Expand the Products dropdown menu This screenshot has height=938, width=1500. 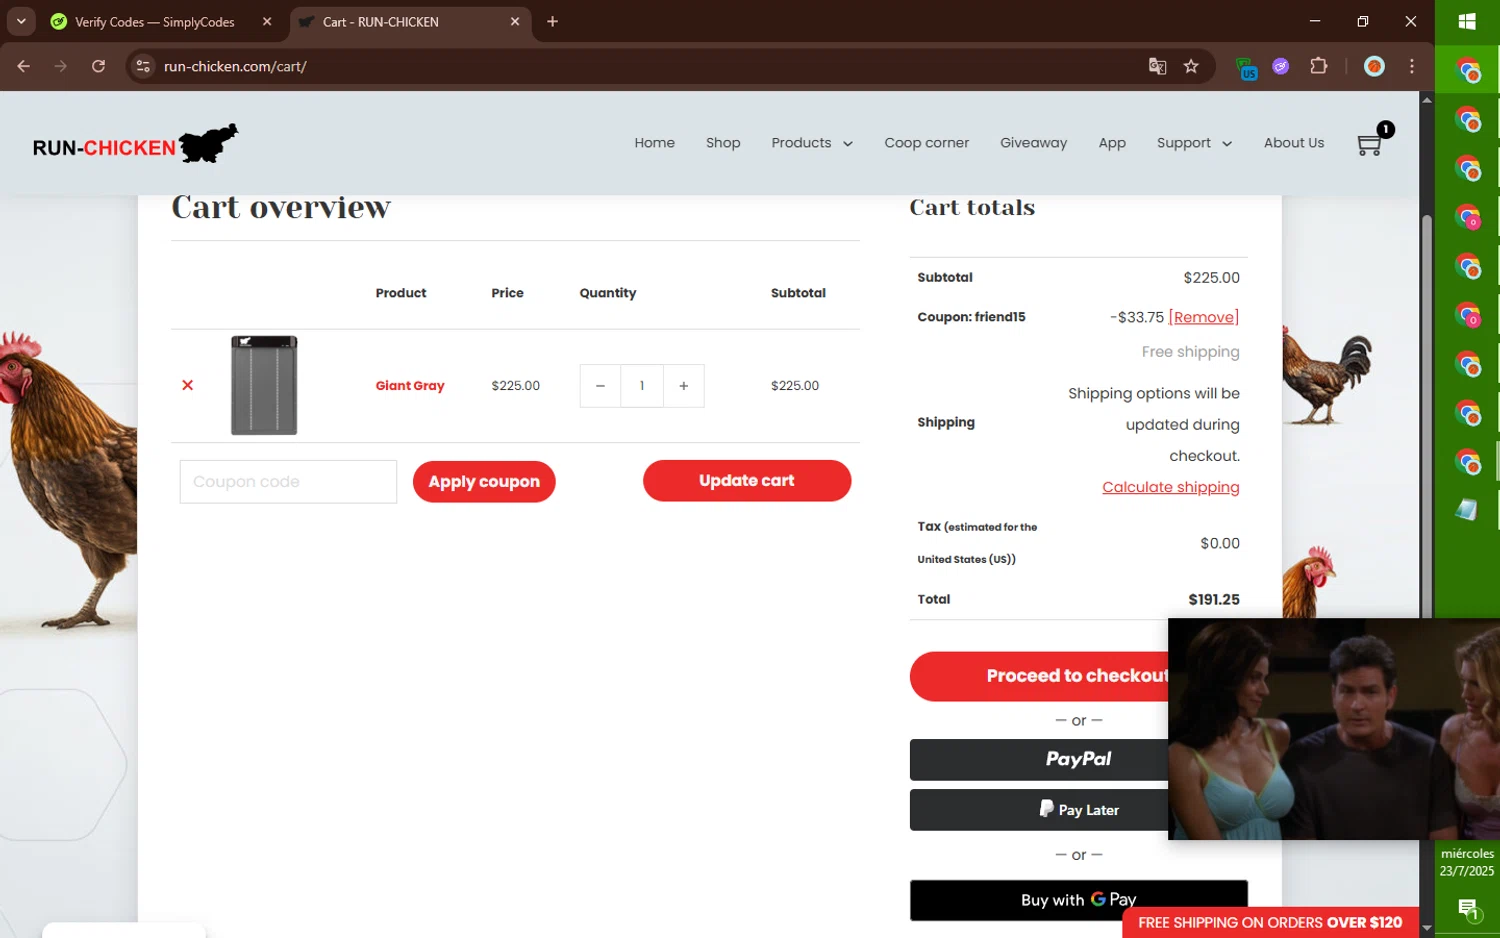tap(812, 143)
